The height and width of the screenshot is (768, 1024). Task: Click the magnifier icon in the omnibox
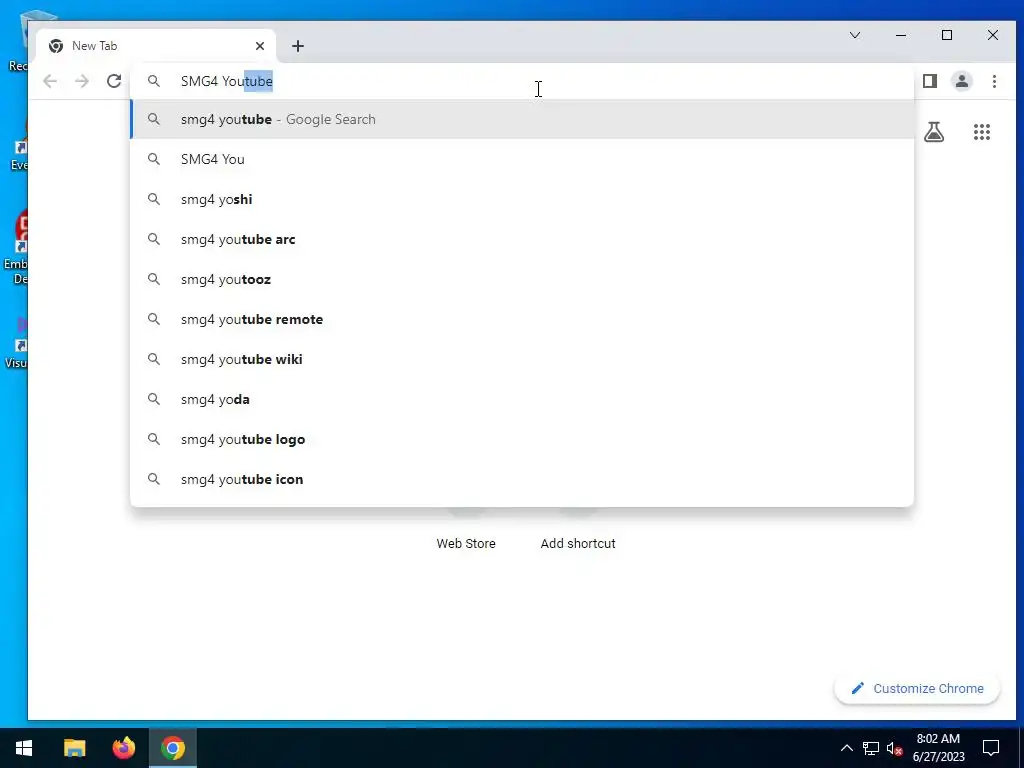coord(153,81)
